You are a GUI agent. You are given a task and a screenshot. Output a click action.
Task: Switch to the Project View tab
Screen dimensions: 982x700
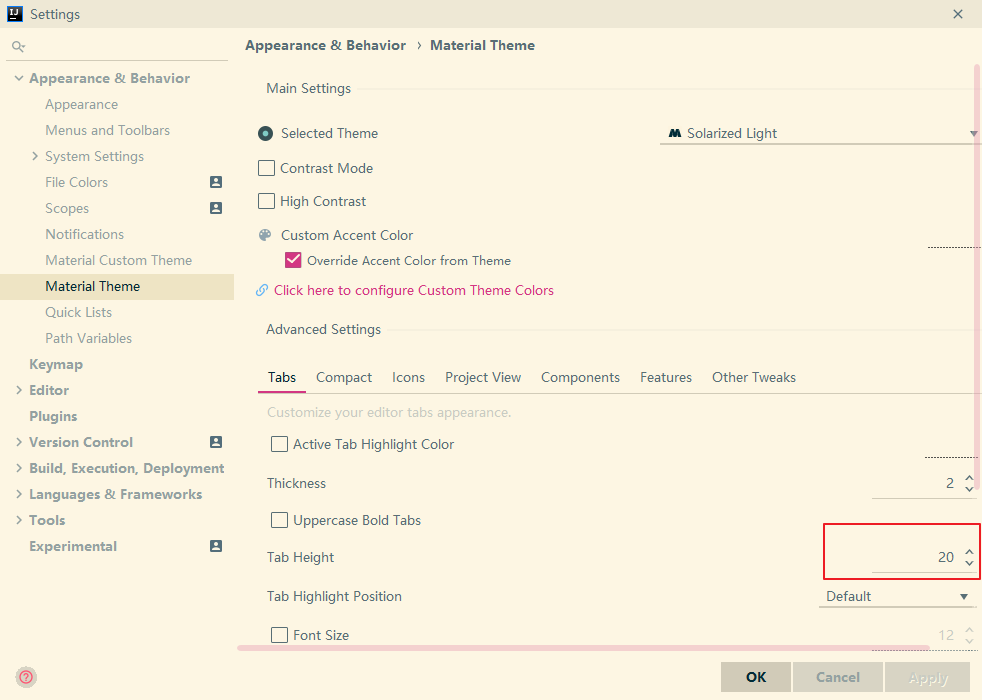(x=483, y=378)
